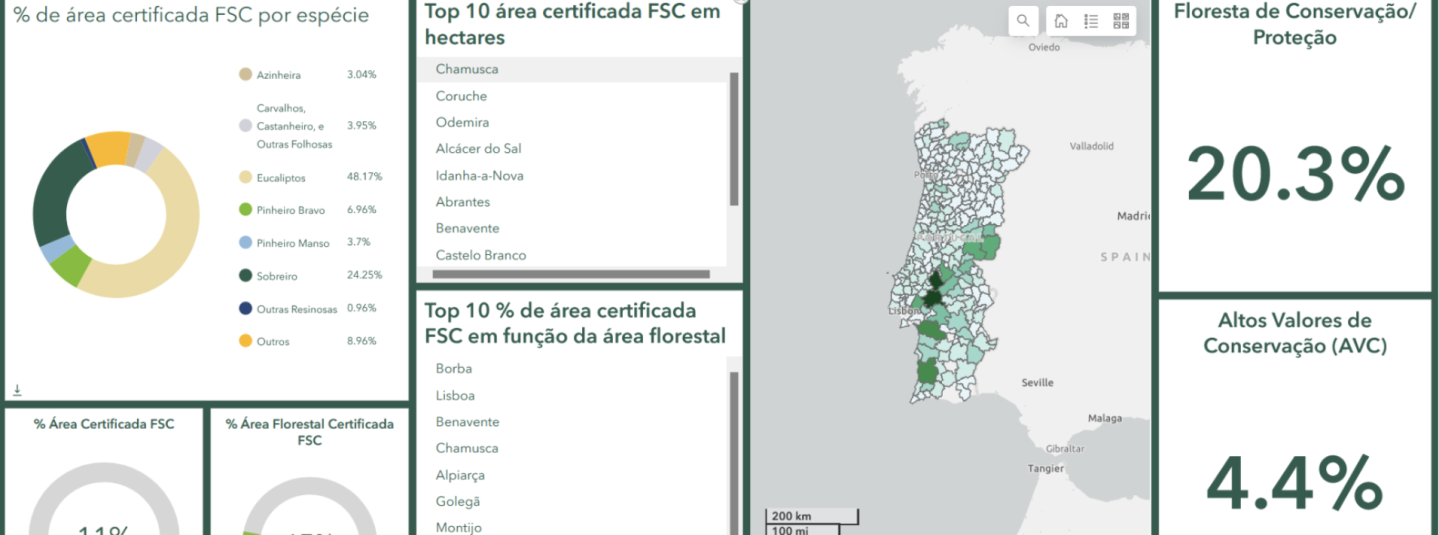Viewport: 1439px width, 535px height.
Task: Select Pinheiro Bravo legend swatch
Action: (245, 210)
